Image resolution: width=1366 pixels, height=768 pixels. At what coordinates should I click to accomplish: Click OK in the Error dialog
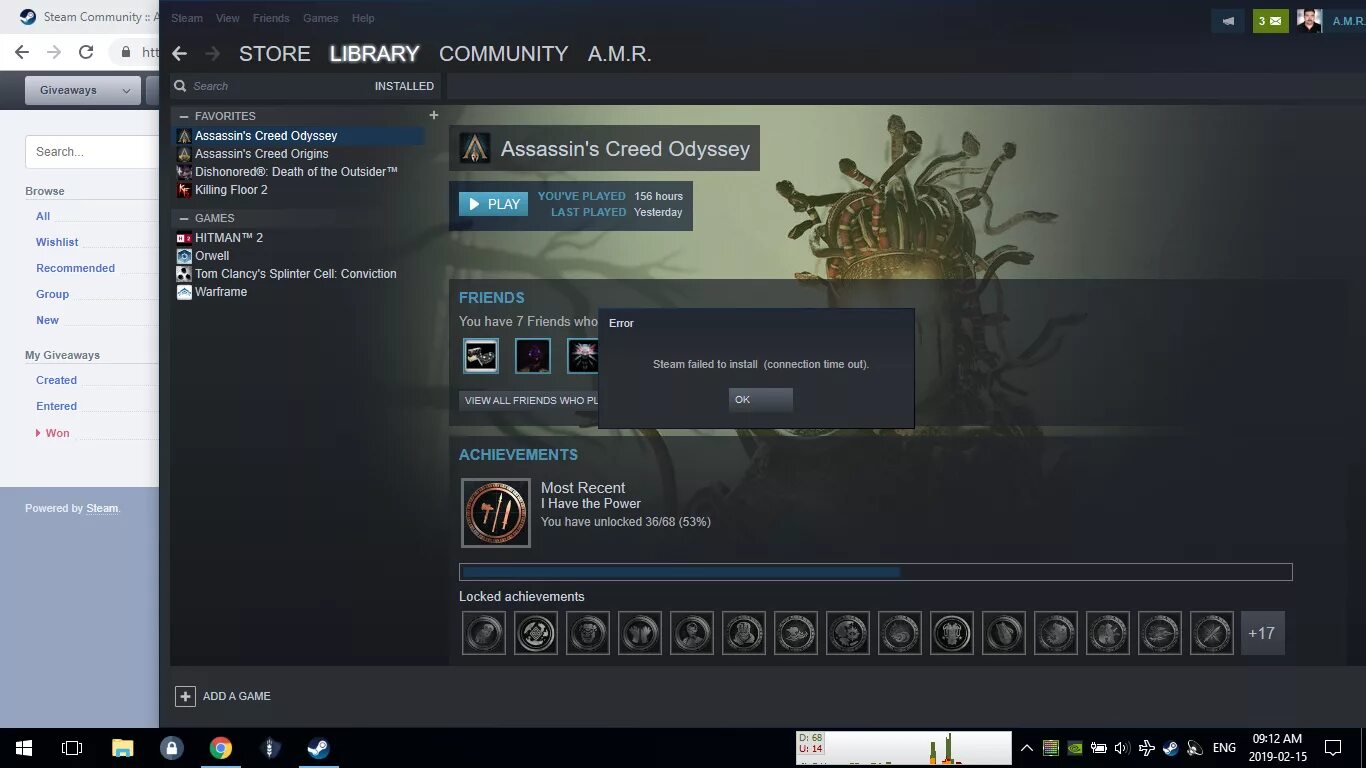[760, 399]
